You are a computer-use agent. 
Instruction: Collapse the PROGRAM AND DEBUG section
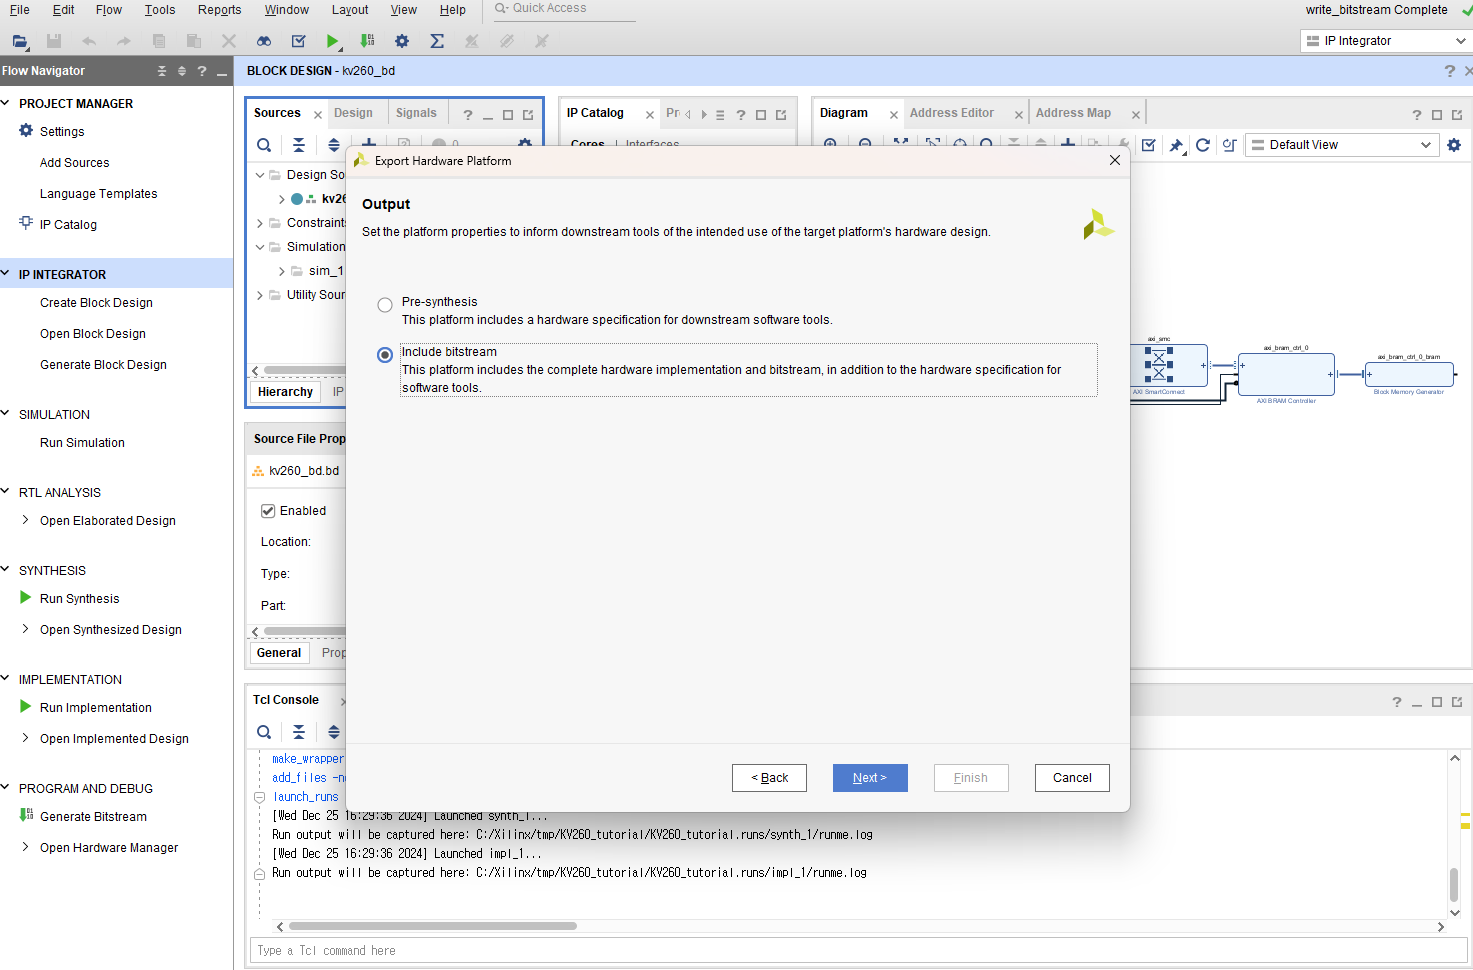click(6, 788)
